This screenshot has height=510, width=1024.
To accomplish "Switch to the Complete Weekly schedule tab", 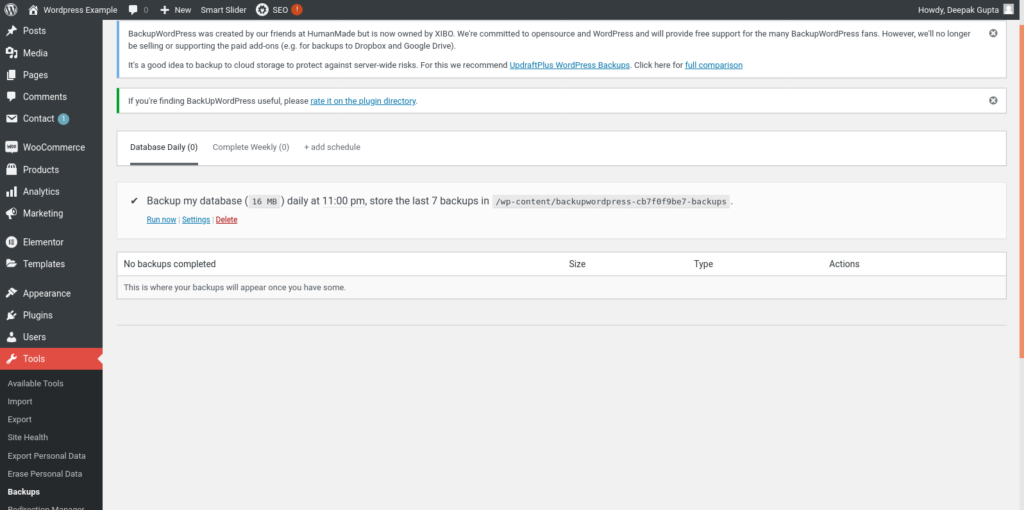I will pos(250,147).
